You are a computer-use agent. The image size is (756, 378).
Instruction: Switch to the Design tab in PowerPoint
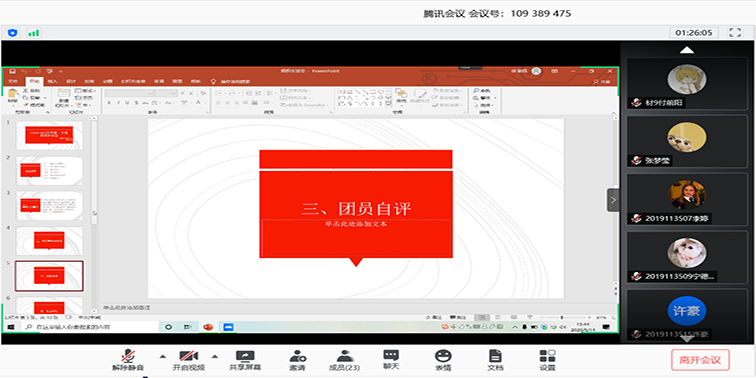(71, 81)
